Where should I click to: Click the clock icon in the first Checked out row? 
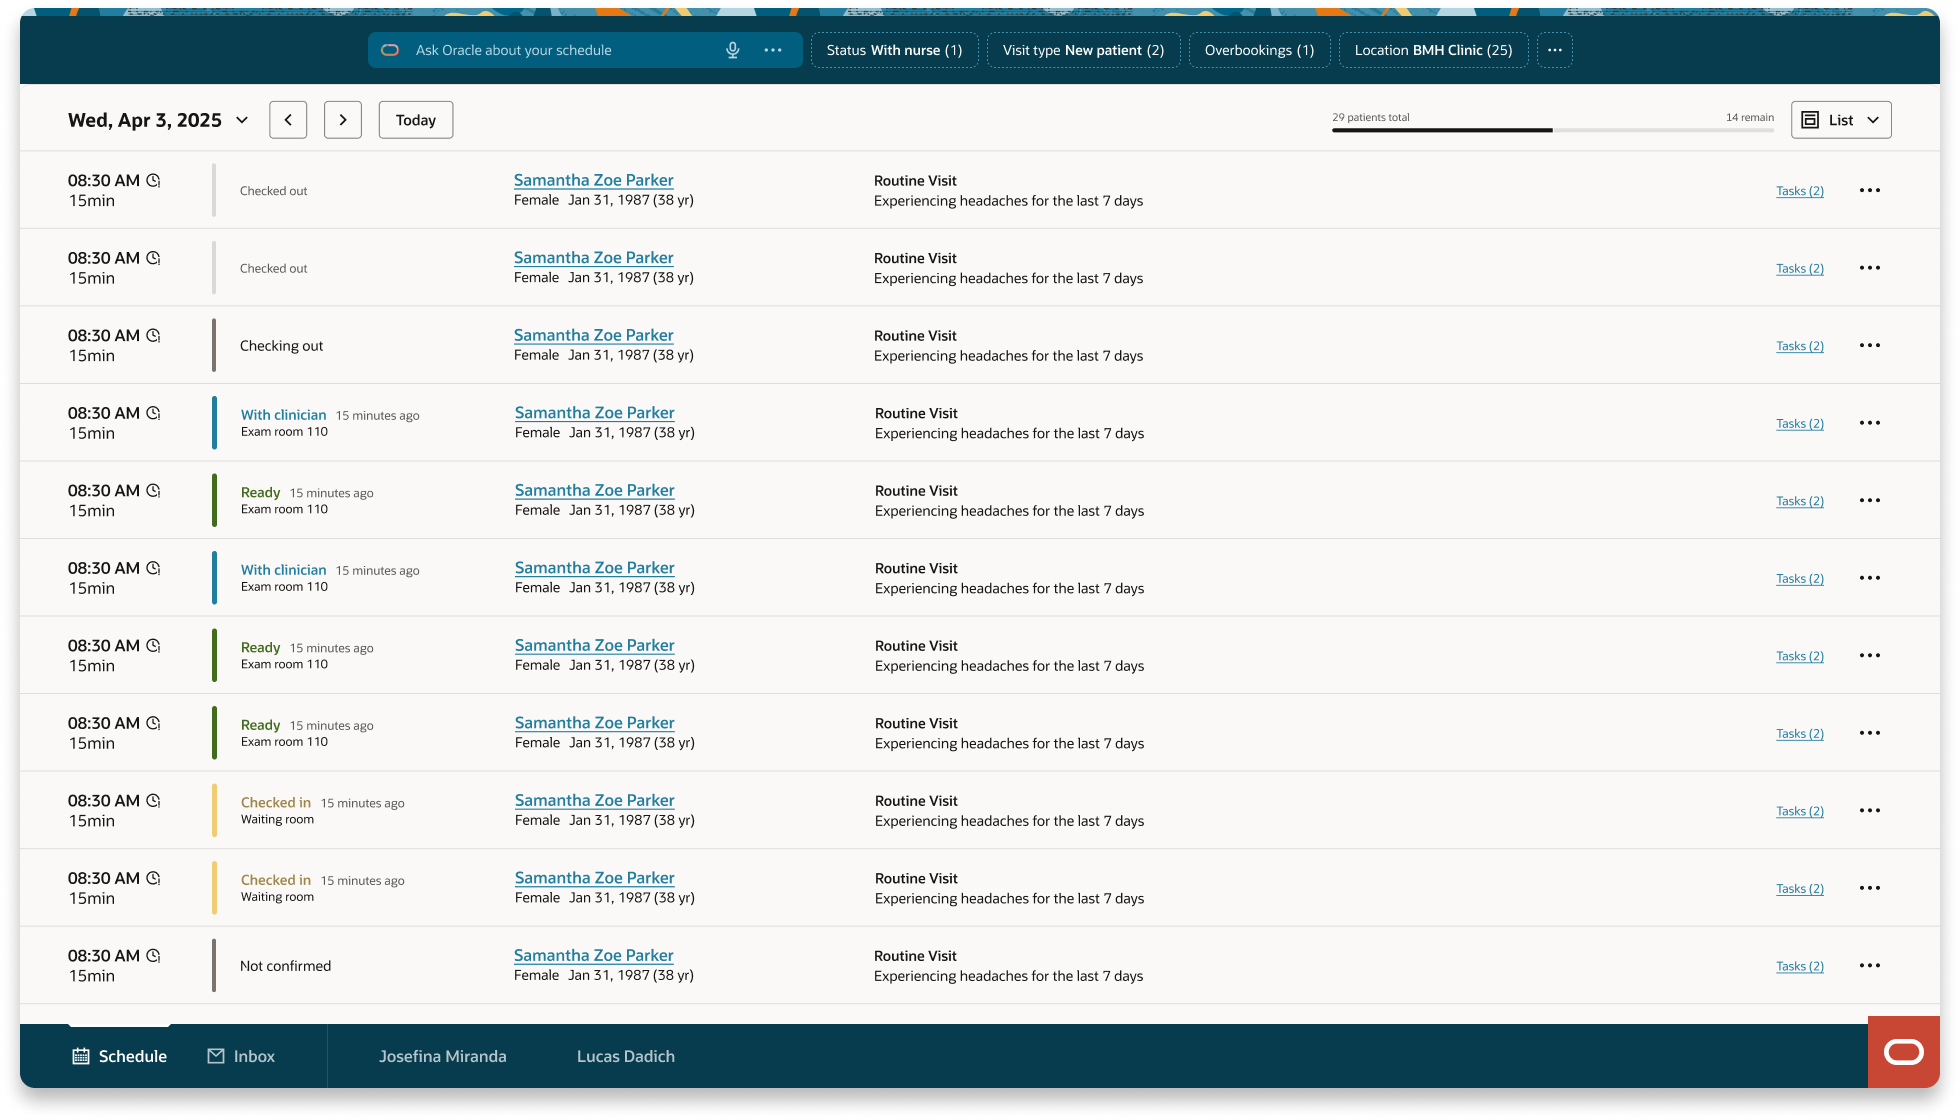tap(154, 180)
